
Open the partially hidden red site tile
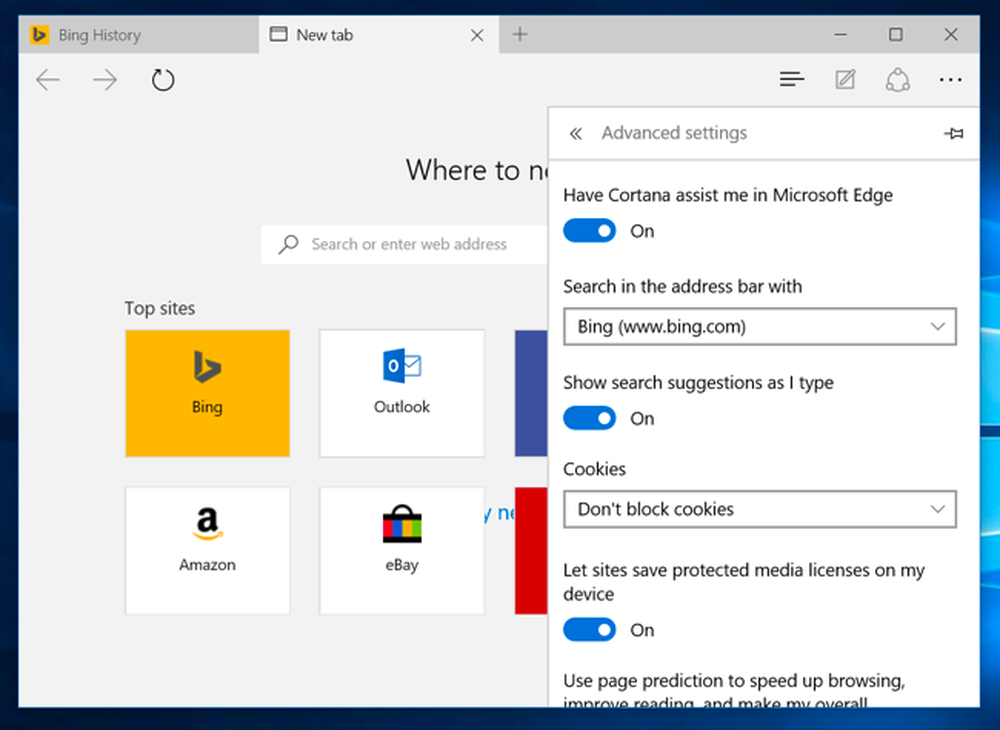pyautogui.click(x=531, y=551)
